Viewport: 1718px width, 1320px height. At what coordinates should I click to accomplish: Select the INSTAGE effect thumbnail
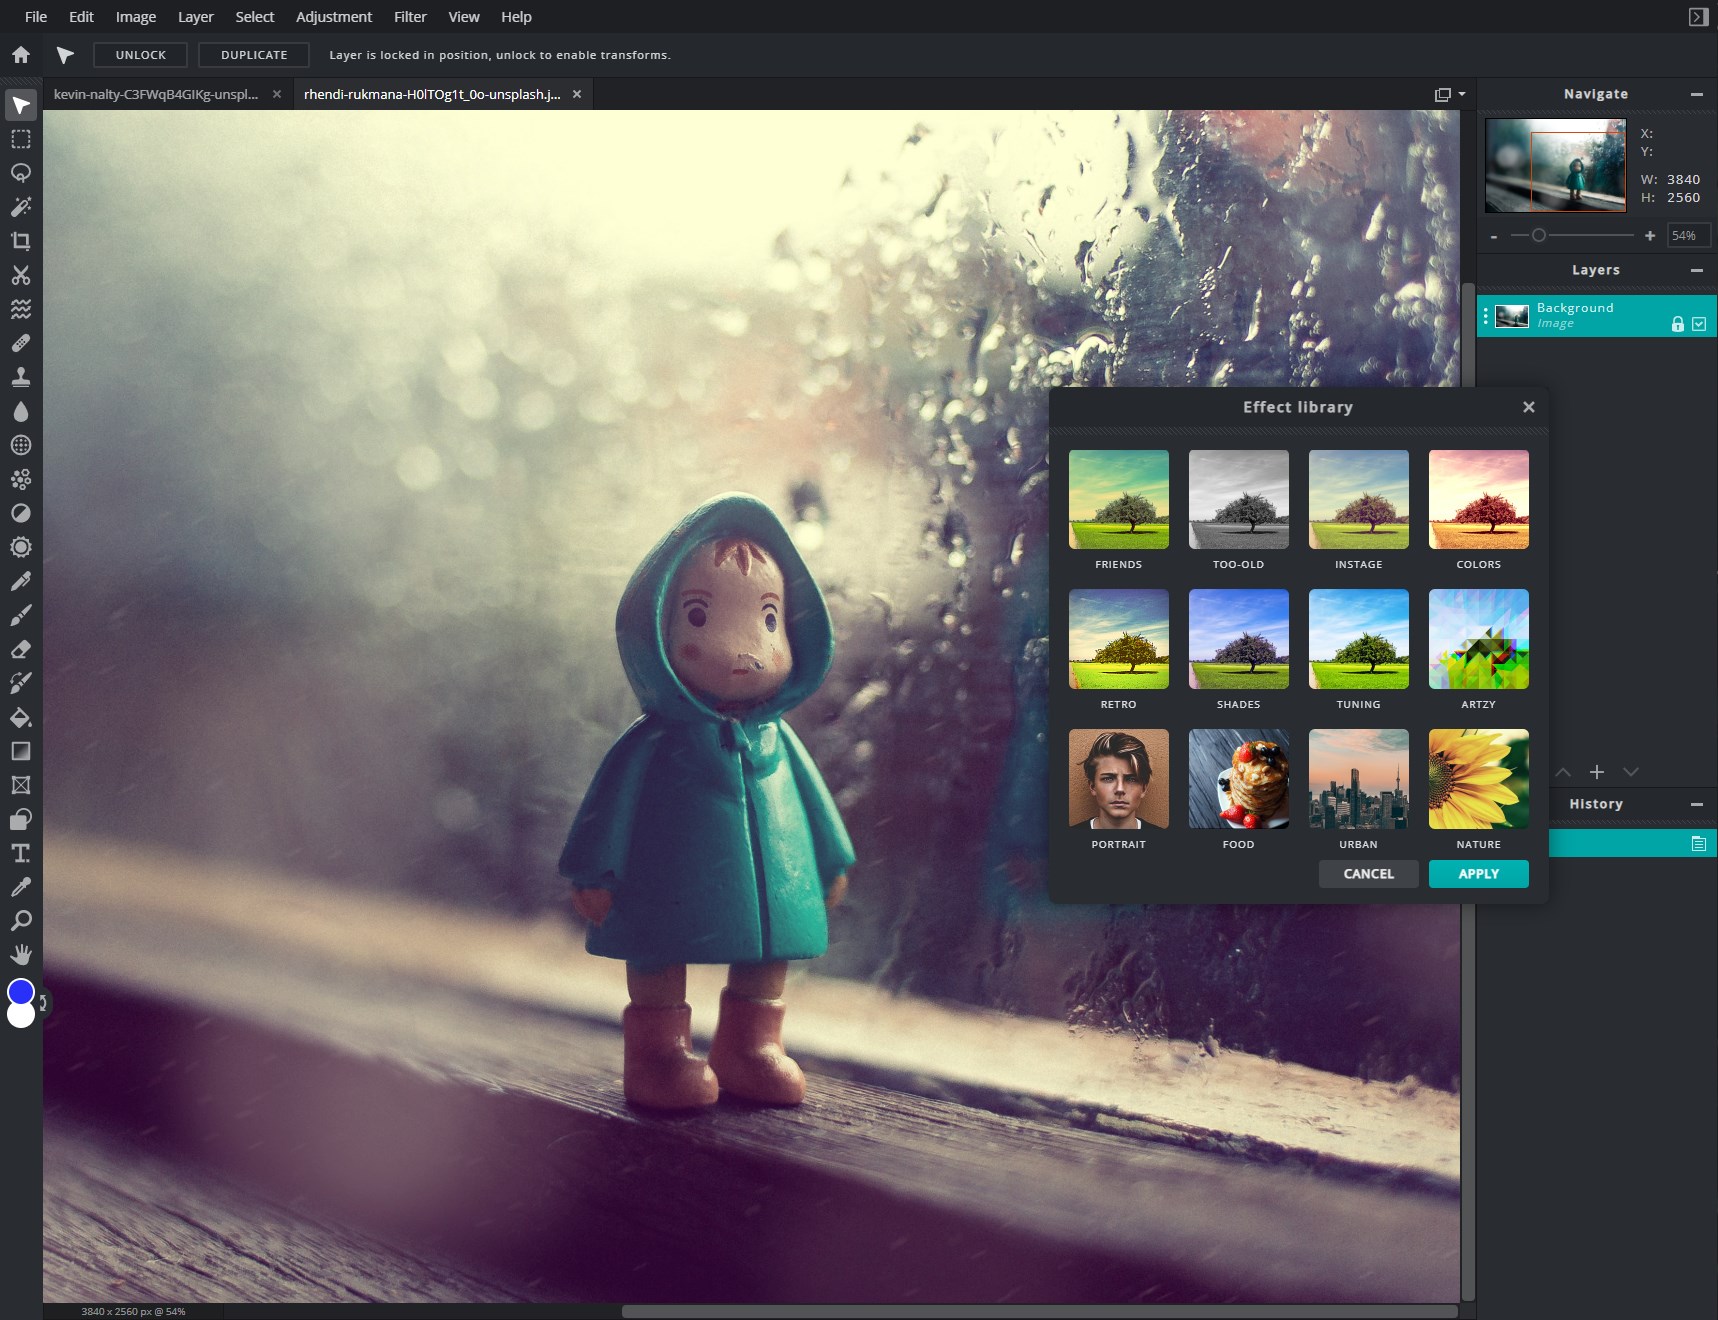point(1358,499)
